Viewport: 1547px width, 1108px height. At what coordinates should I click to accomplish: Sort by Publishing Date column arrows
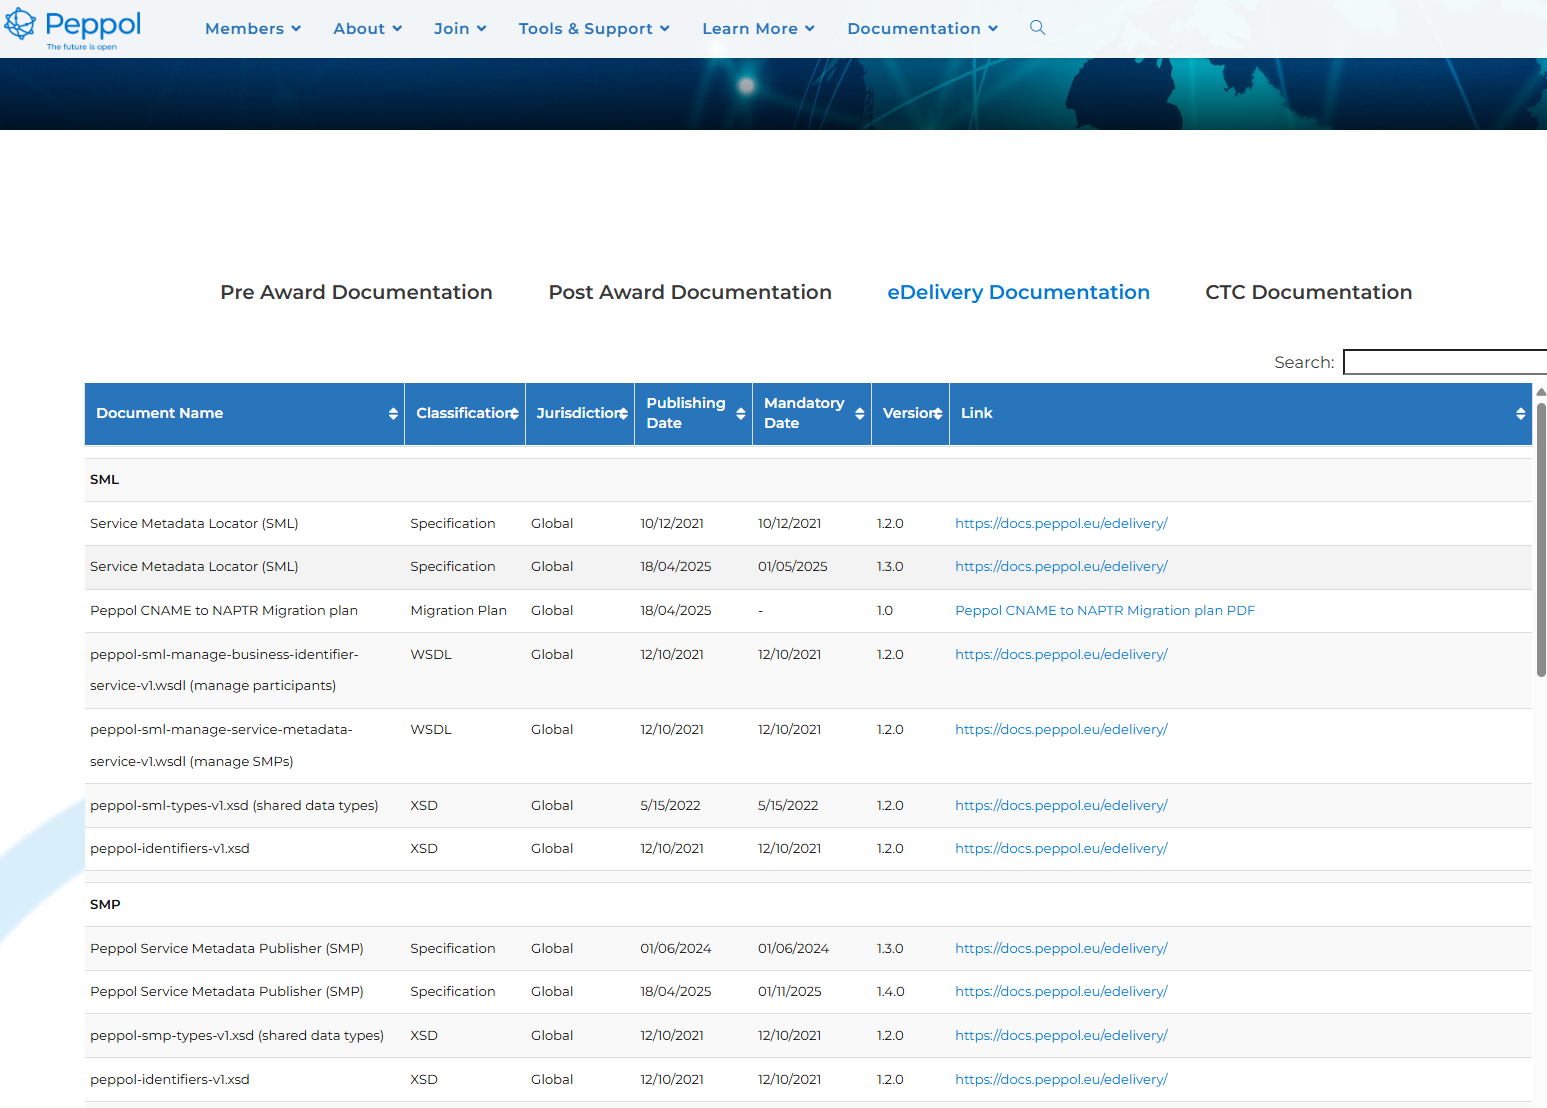741,414
